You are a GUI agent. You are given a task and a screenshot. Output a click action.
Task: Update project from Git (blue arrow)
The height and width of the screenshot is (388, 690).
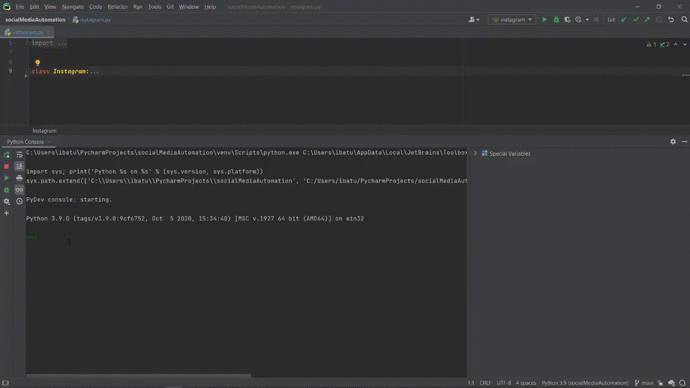tap(624, 19)
